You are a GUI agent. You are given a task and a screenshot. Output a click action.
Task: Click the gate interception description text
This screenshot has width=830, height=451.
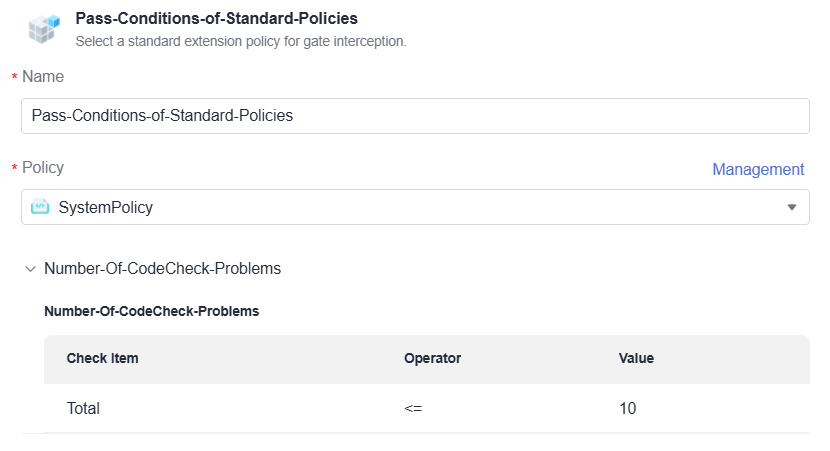(240, 42)
